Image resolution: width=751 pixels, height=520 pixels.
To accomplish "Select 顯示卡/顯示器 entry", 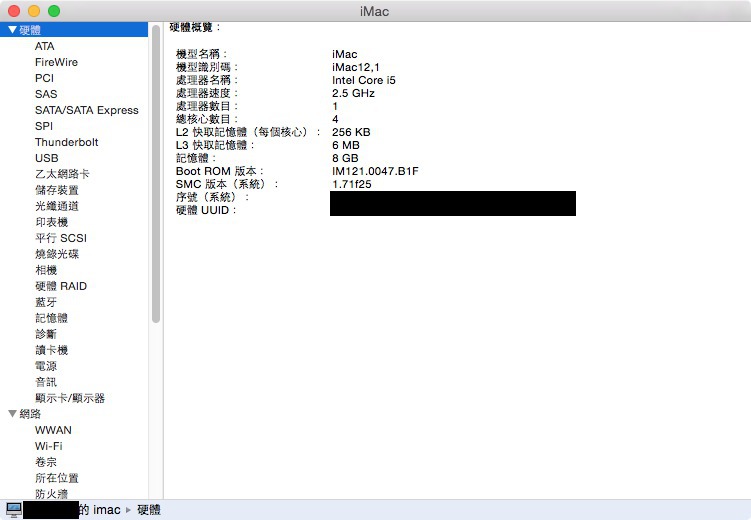I will (70, 398).
